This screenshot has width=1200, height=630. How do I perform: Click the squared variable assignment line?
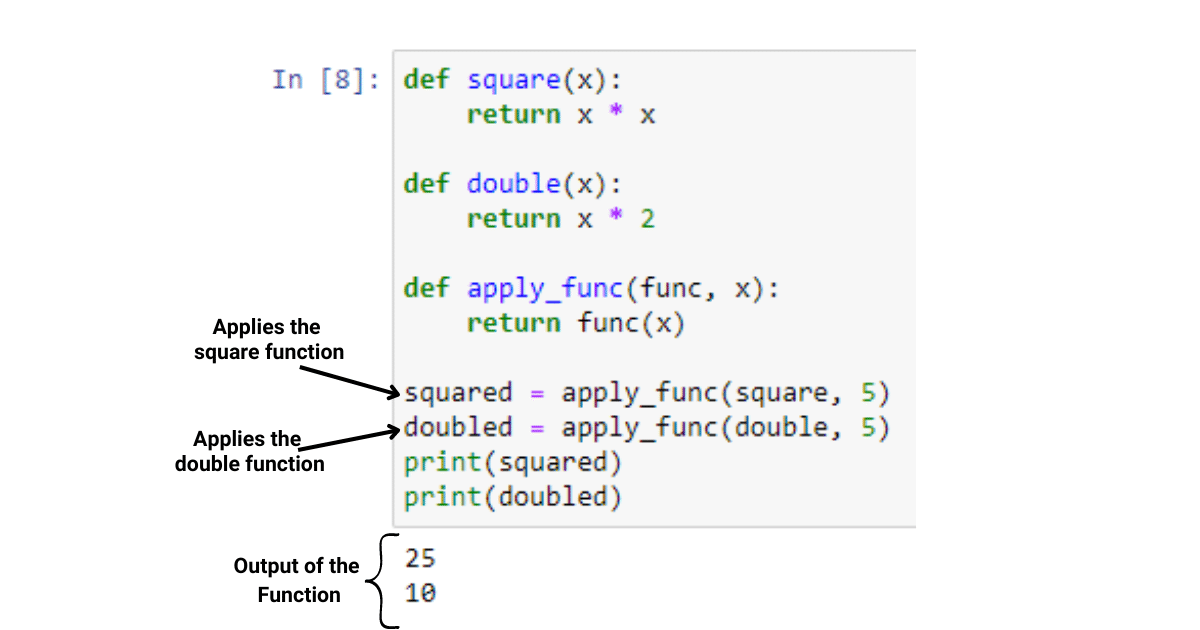646,393
